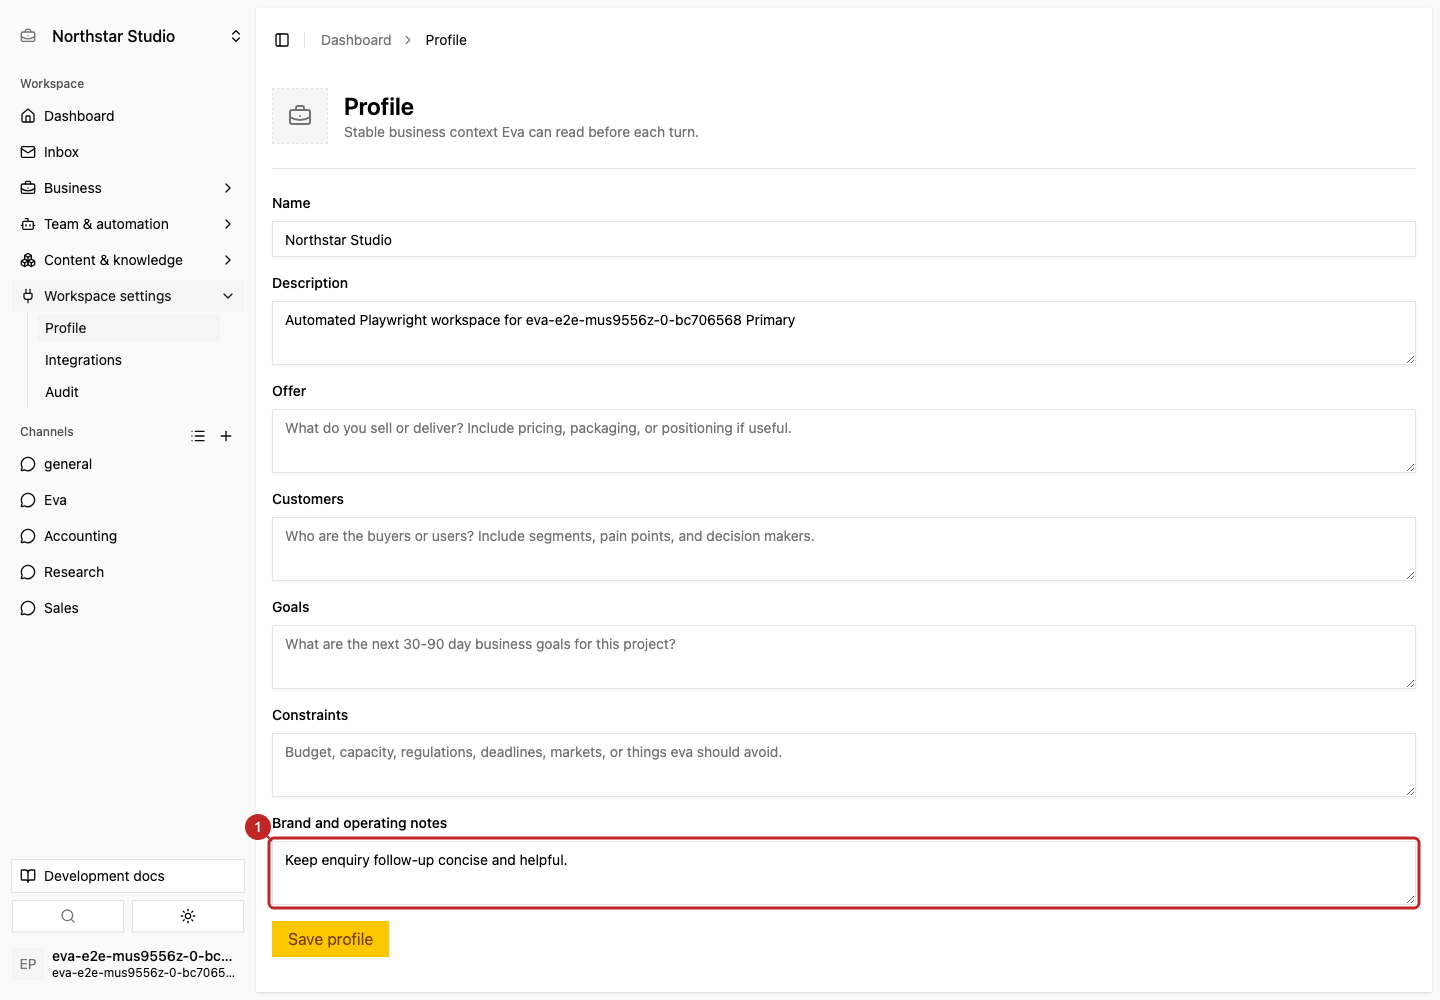Viewport: 1440px width, 1000px height.
Task: Click the Workspace settings plug icon
Action: click(28, 296)
